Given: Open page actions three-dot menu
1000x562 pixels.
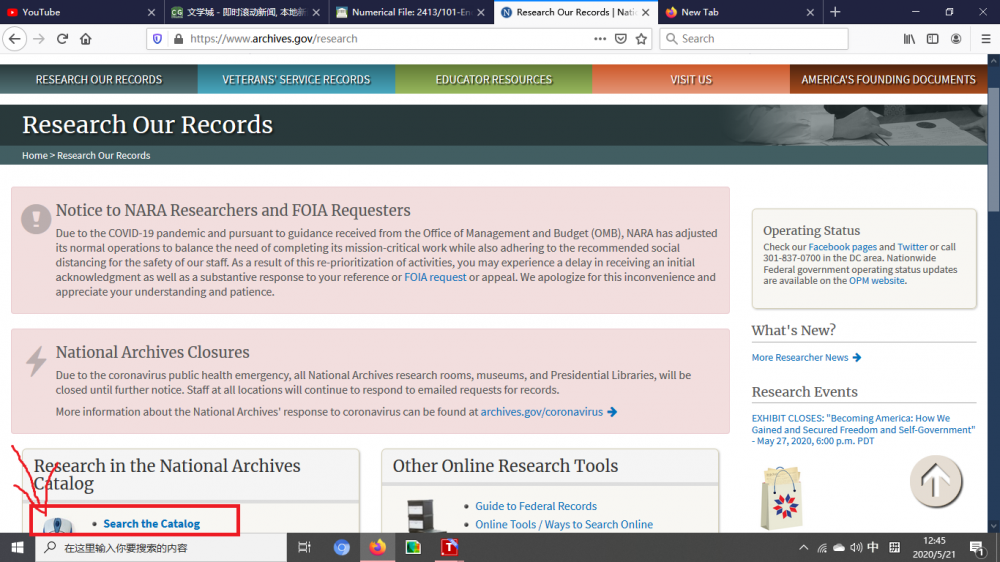Looking at the screenshot, I should 600,39.
